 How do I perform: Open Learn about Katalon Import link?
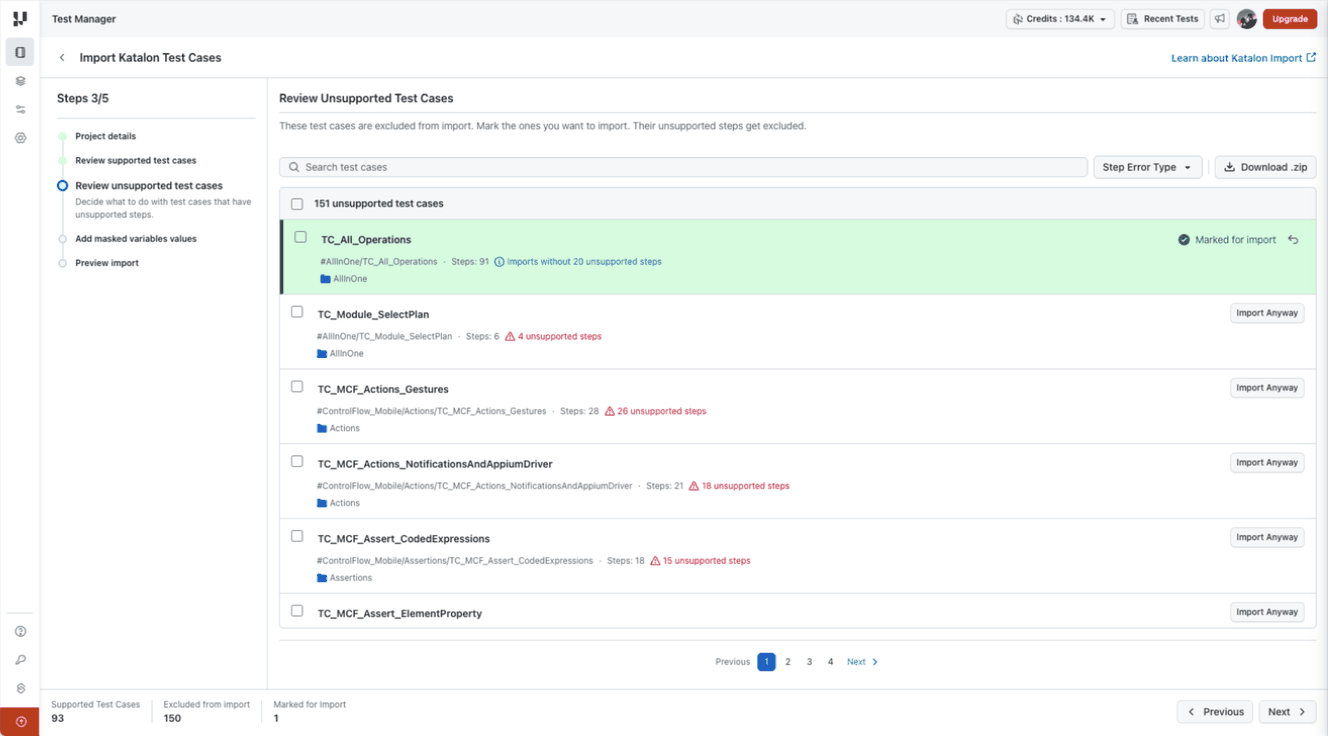pyautogui.click(x=1243, y=58)
